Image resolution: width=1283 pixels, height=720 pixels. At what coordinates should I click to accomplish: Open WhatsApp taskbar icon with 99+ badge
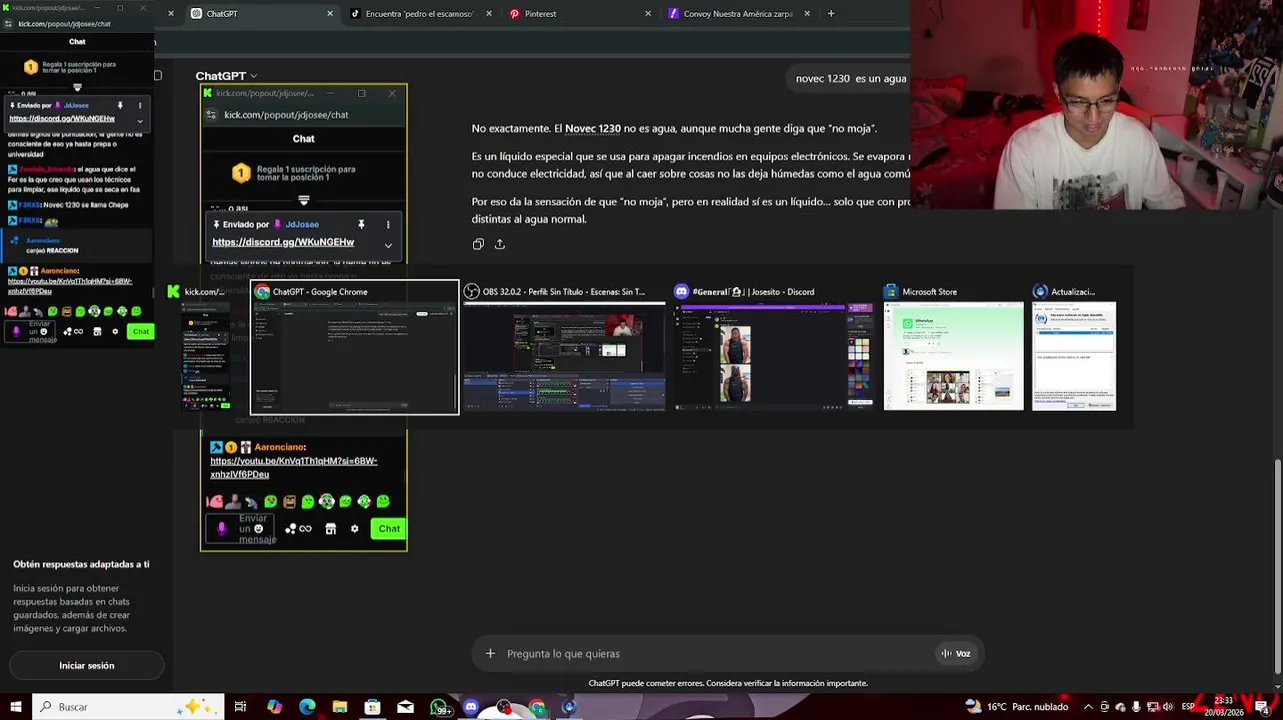pos(439,707)
